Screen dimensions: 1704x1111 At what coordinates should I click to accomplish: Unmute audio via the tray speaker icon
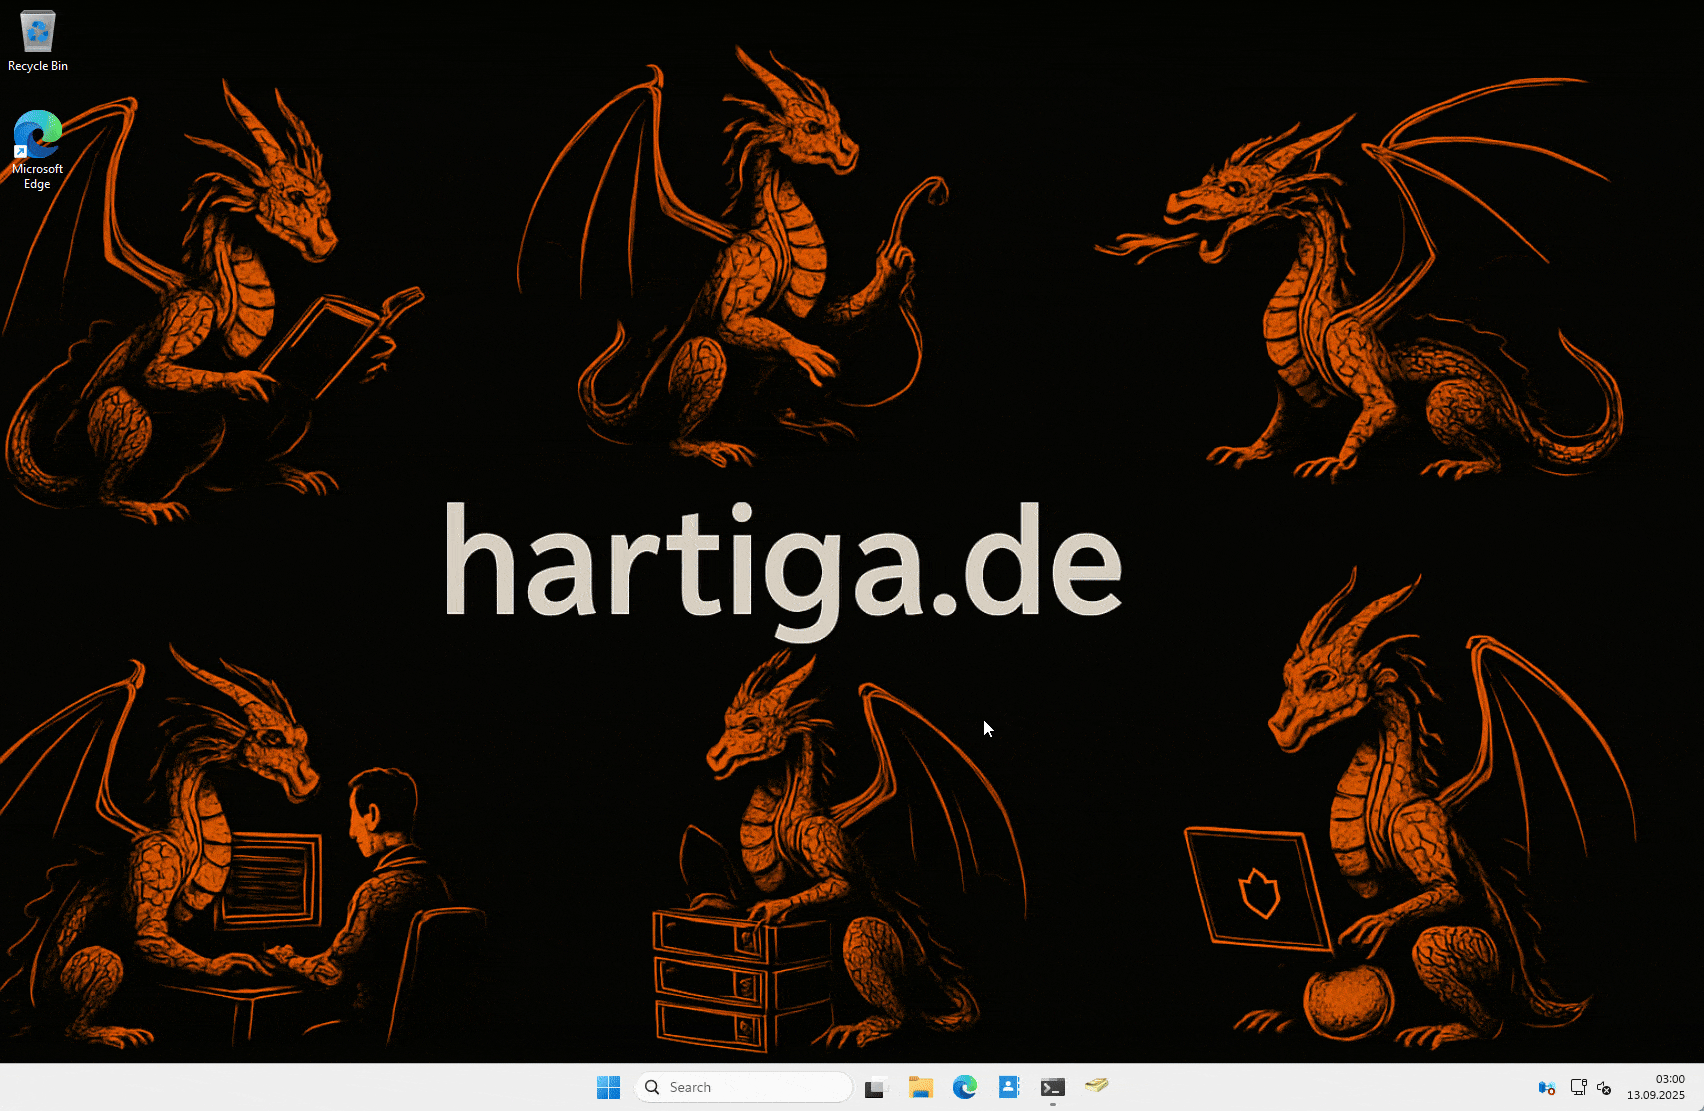point(1604,1087)
